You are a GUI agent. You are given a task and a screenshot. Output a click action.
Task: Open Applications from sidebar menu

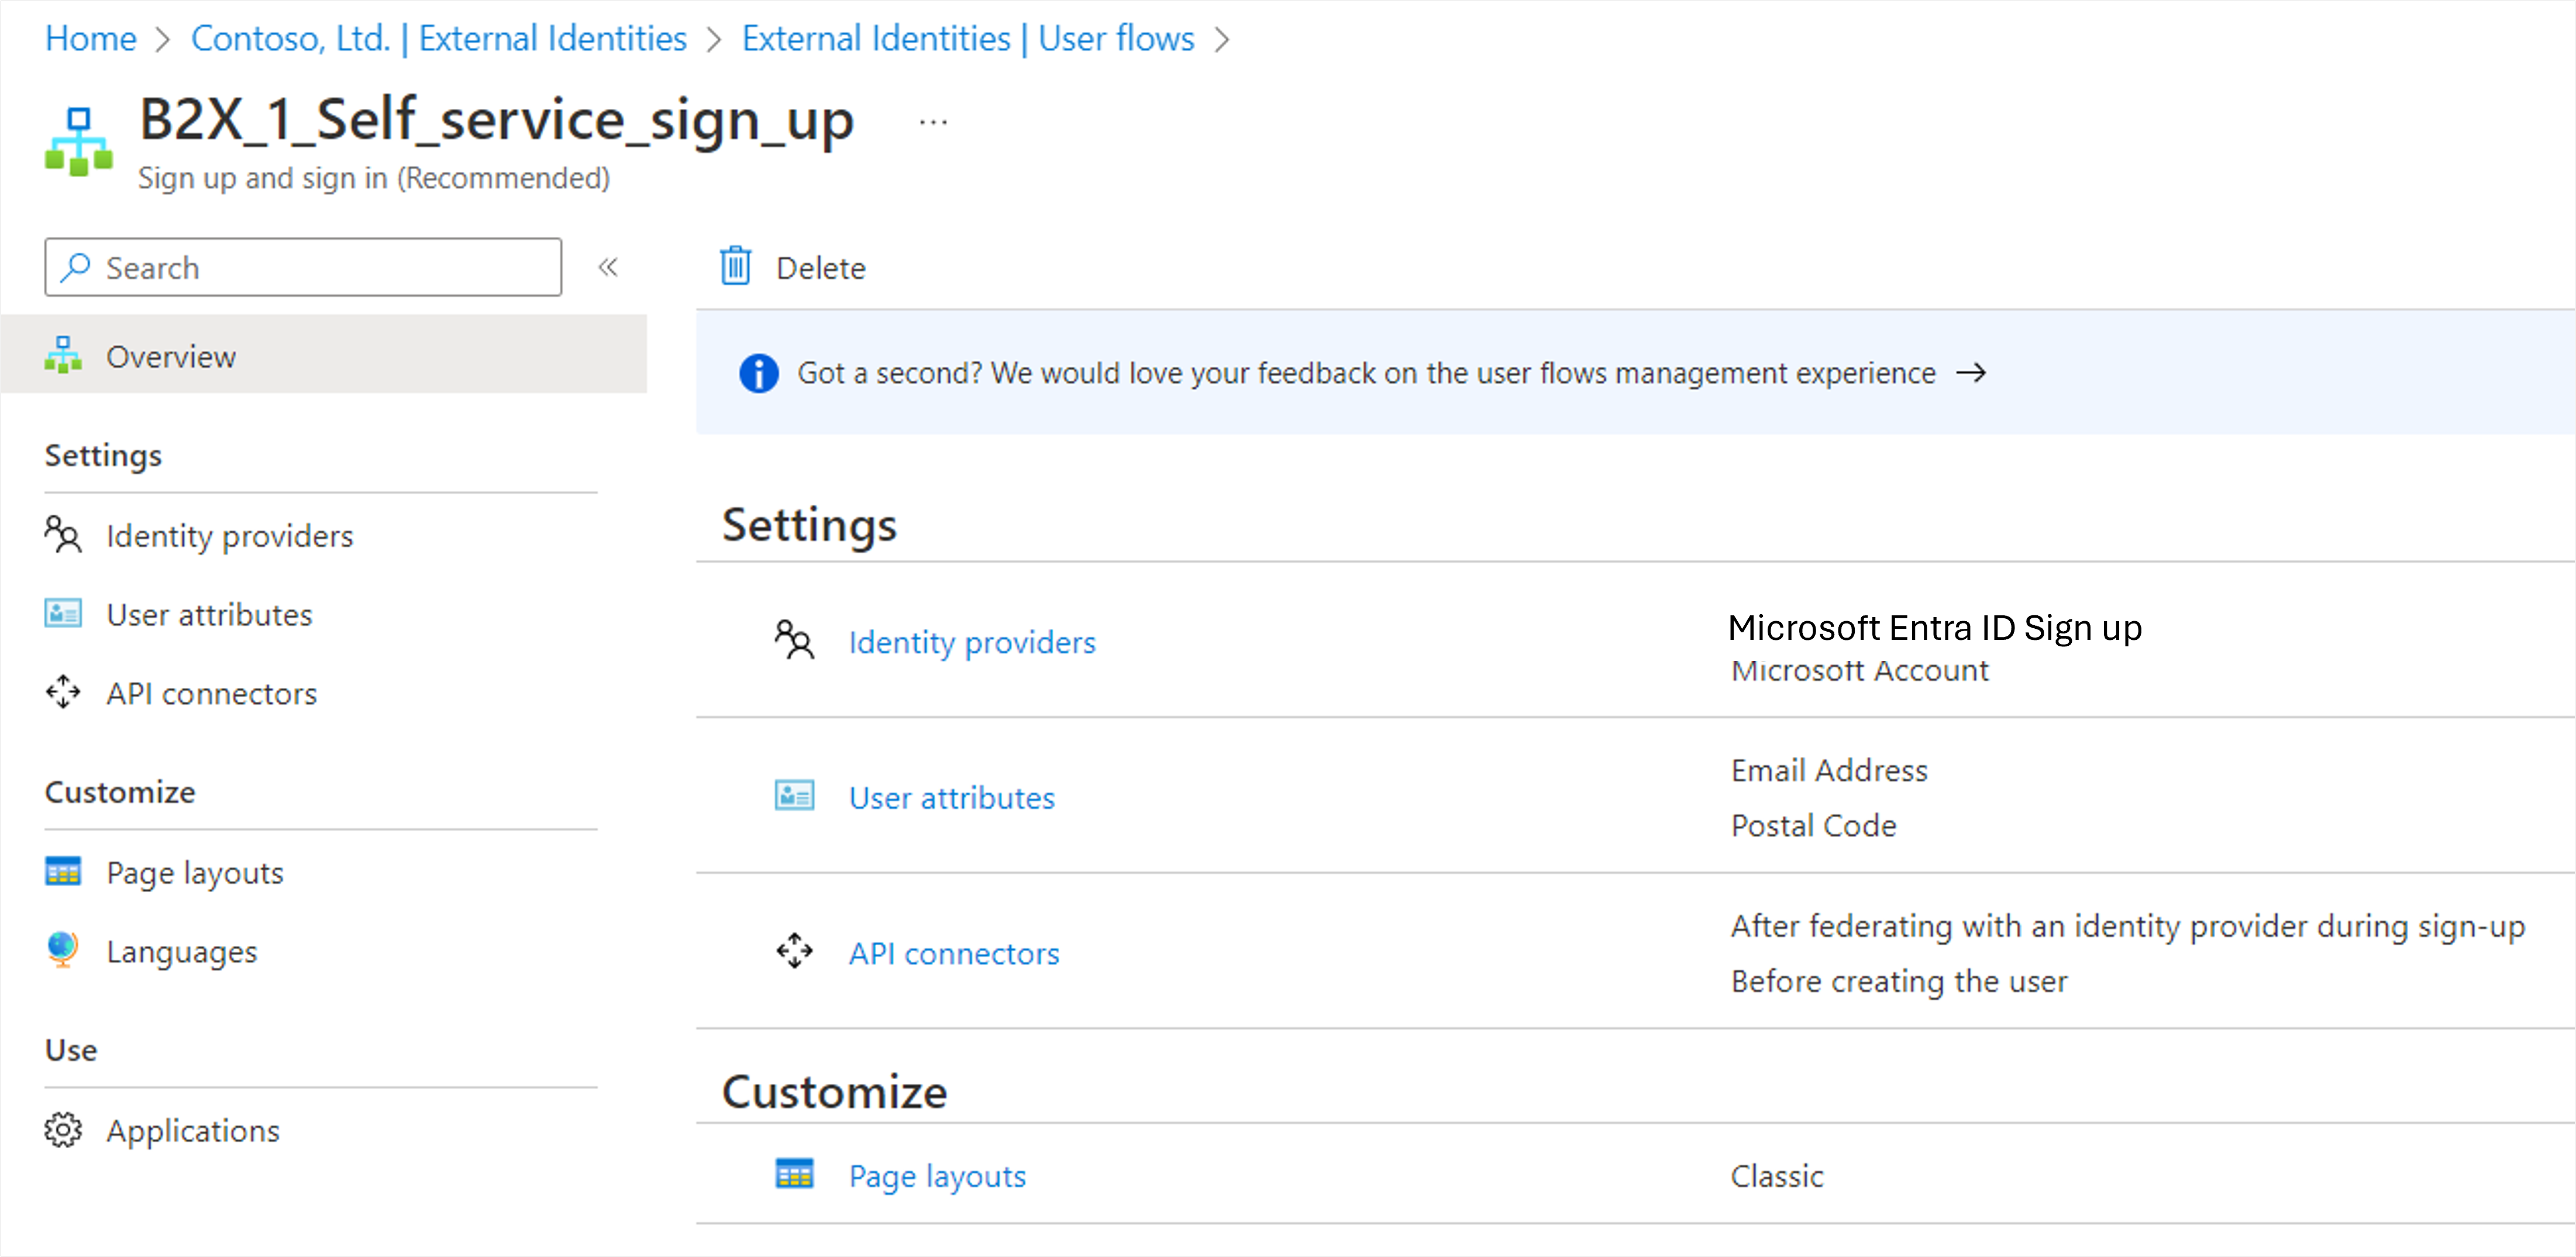click(192, 1131)
